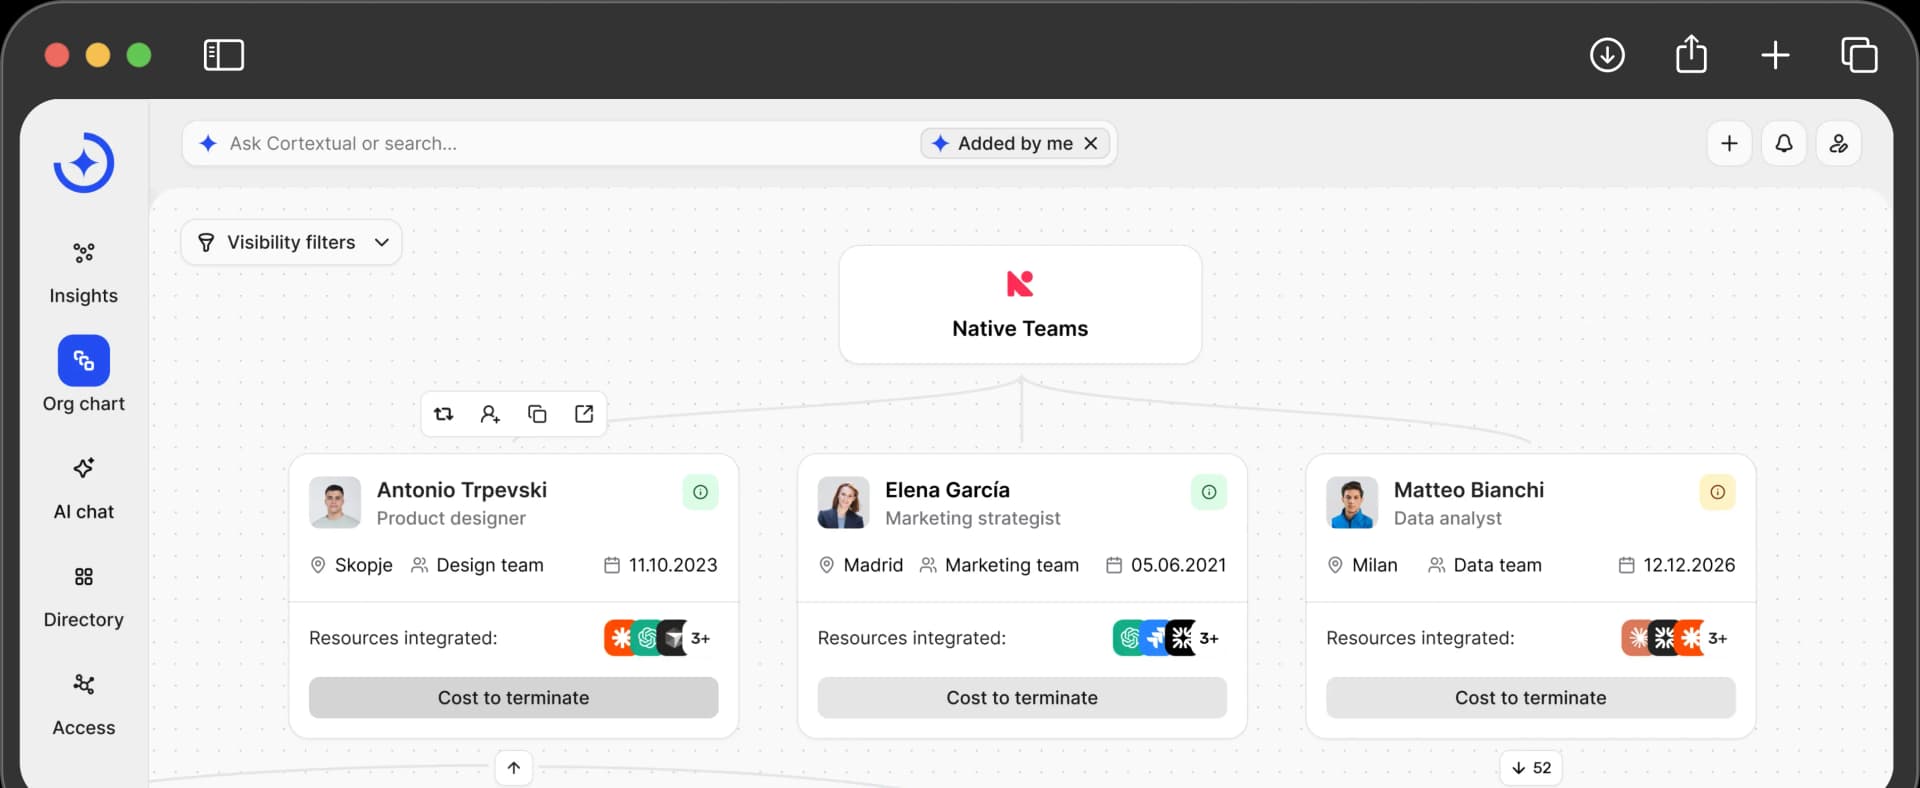This screenshot has width=1920, height=788.
Task: Remove the Added by me filter
Action: pyautogui.click(x=1091, y=144)
